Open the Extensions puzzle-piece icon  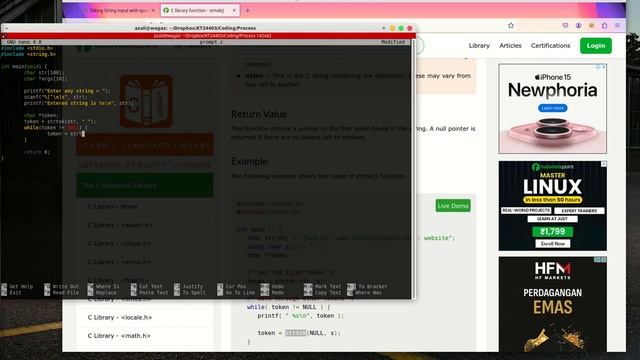604,25
